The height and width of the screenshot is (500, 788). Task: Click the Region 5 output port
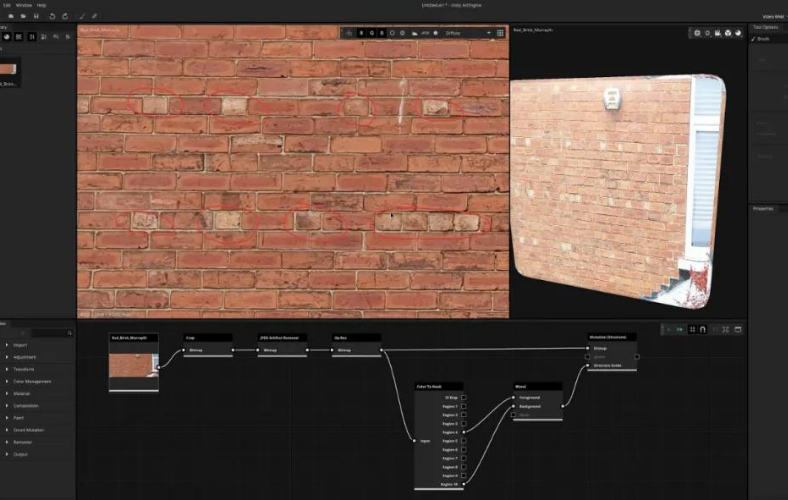pos(463,441)
